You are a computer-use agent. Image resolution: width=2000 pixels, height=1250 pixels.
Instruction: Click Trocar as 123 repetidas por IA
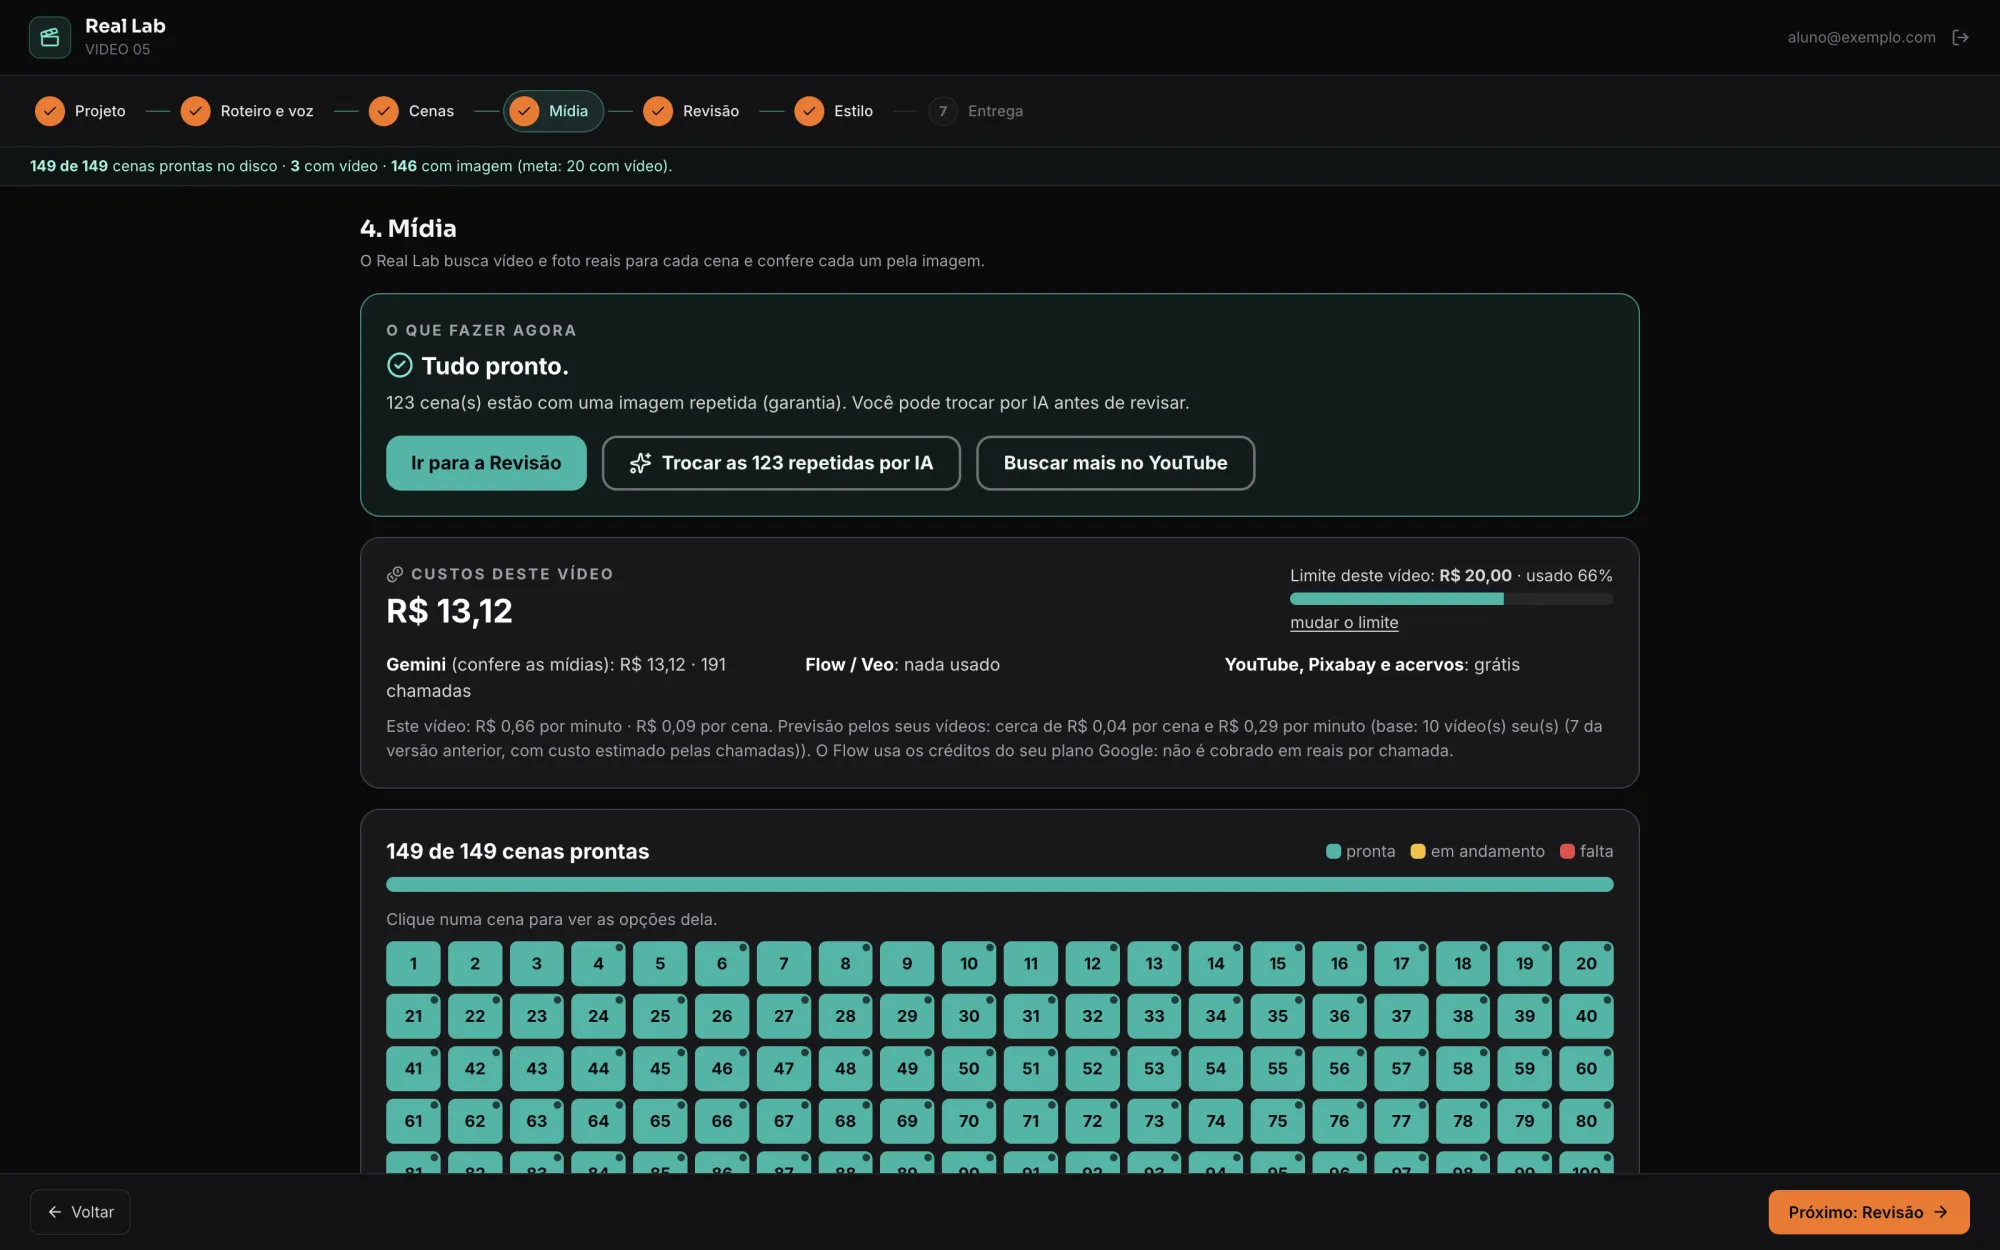tap(781, 463)
